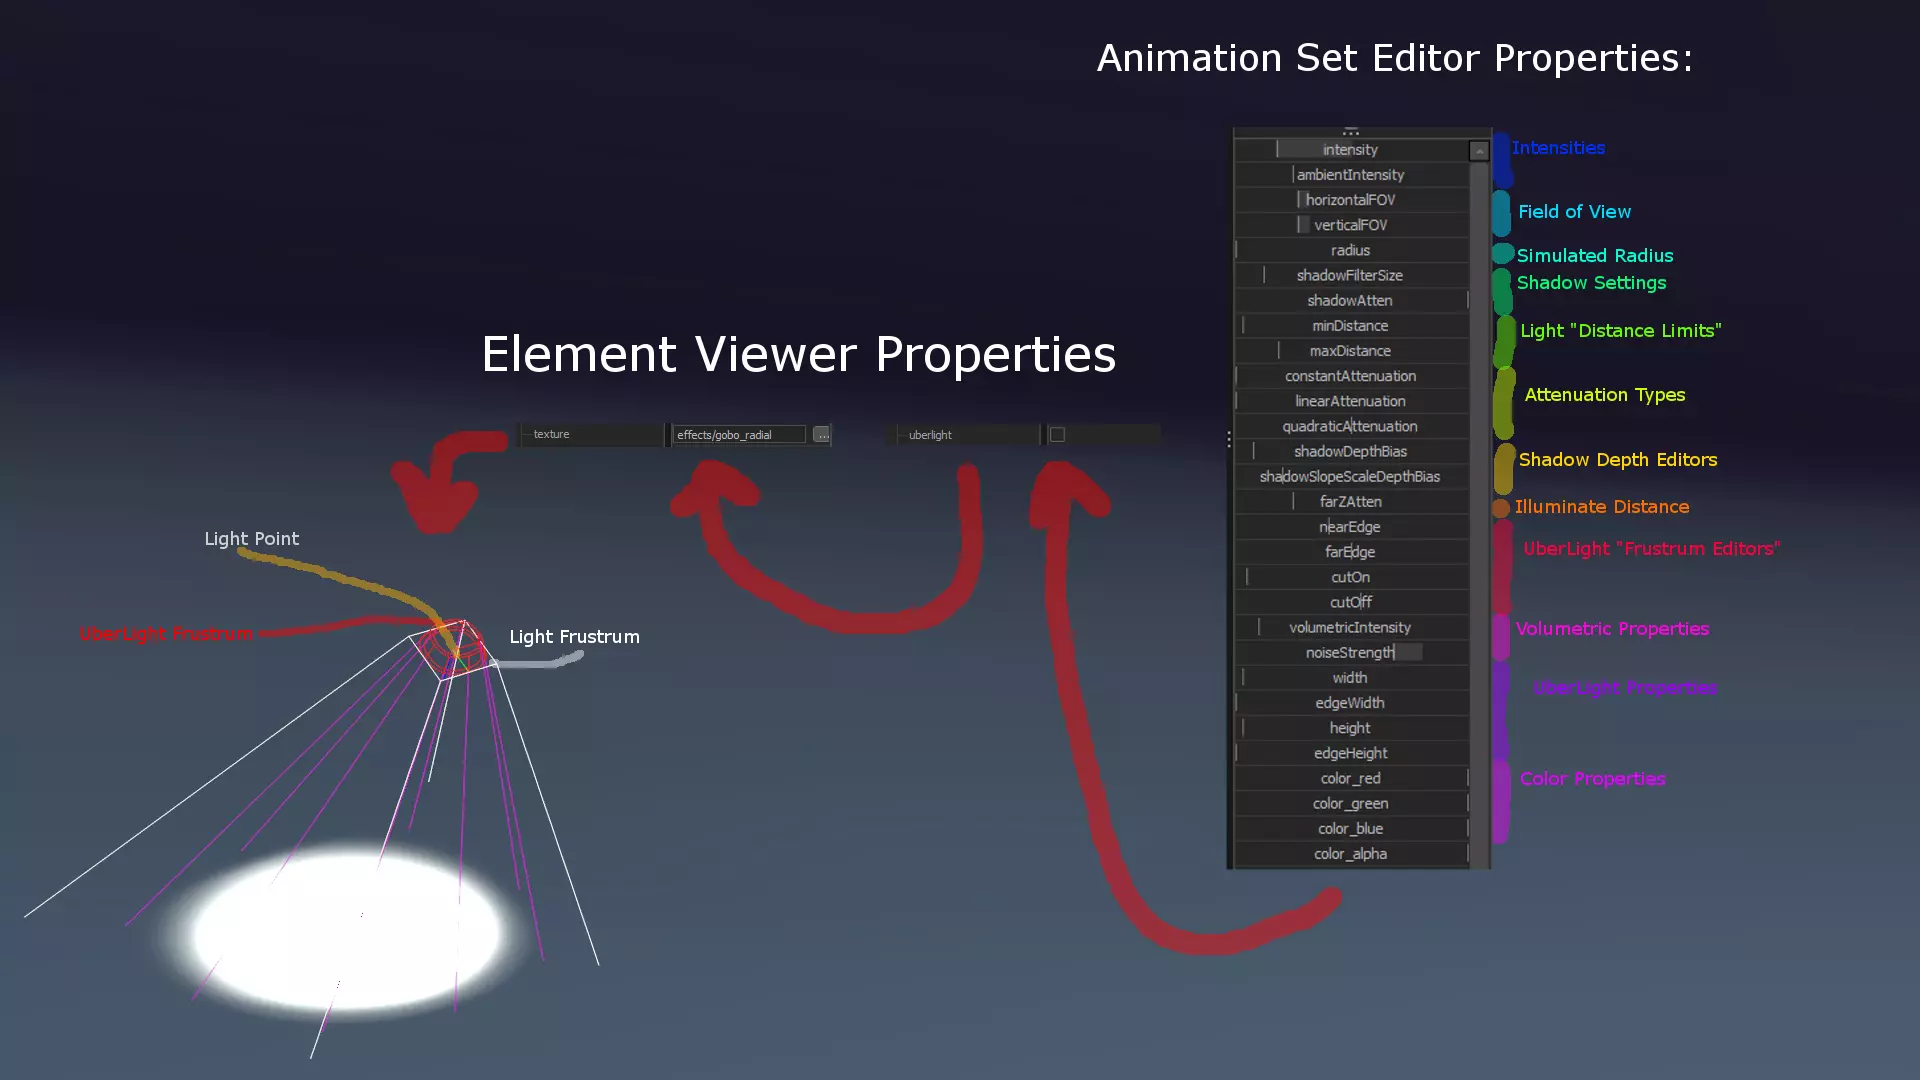Click the shadowFilterSize slider row

[x=1350, y=275]
